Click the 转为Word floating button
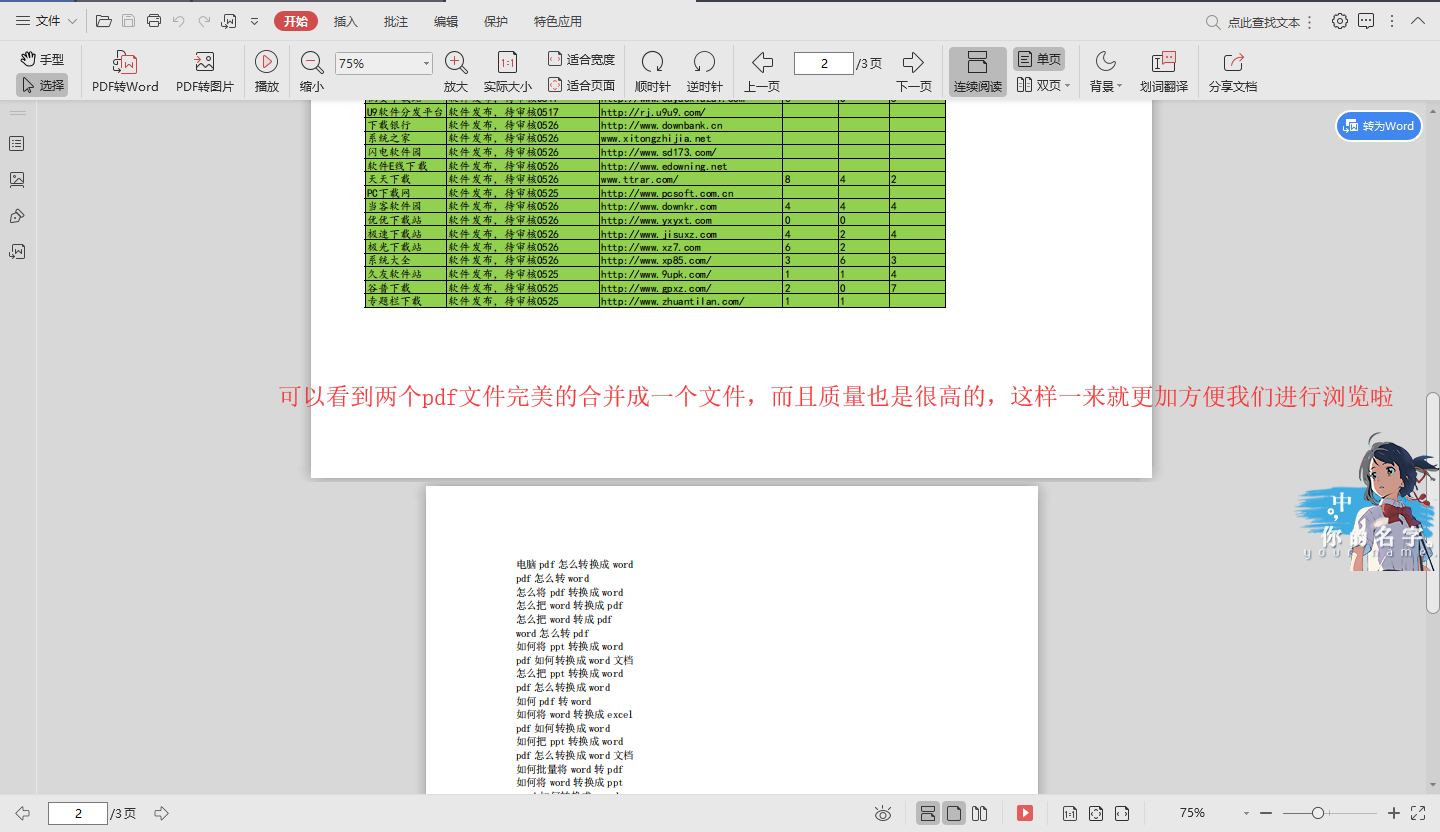This screenshot has width=1440, height=832. [1379, 126]
